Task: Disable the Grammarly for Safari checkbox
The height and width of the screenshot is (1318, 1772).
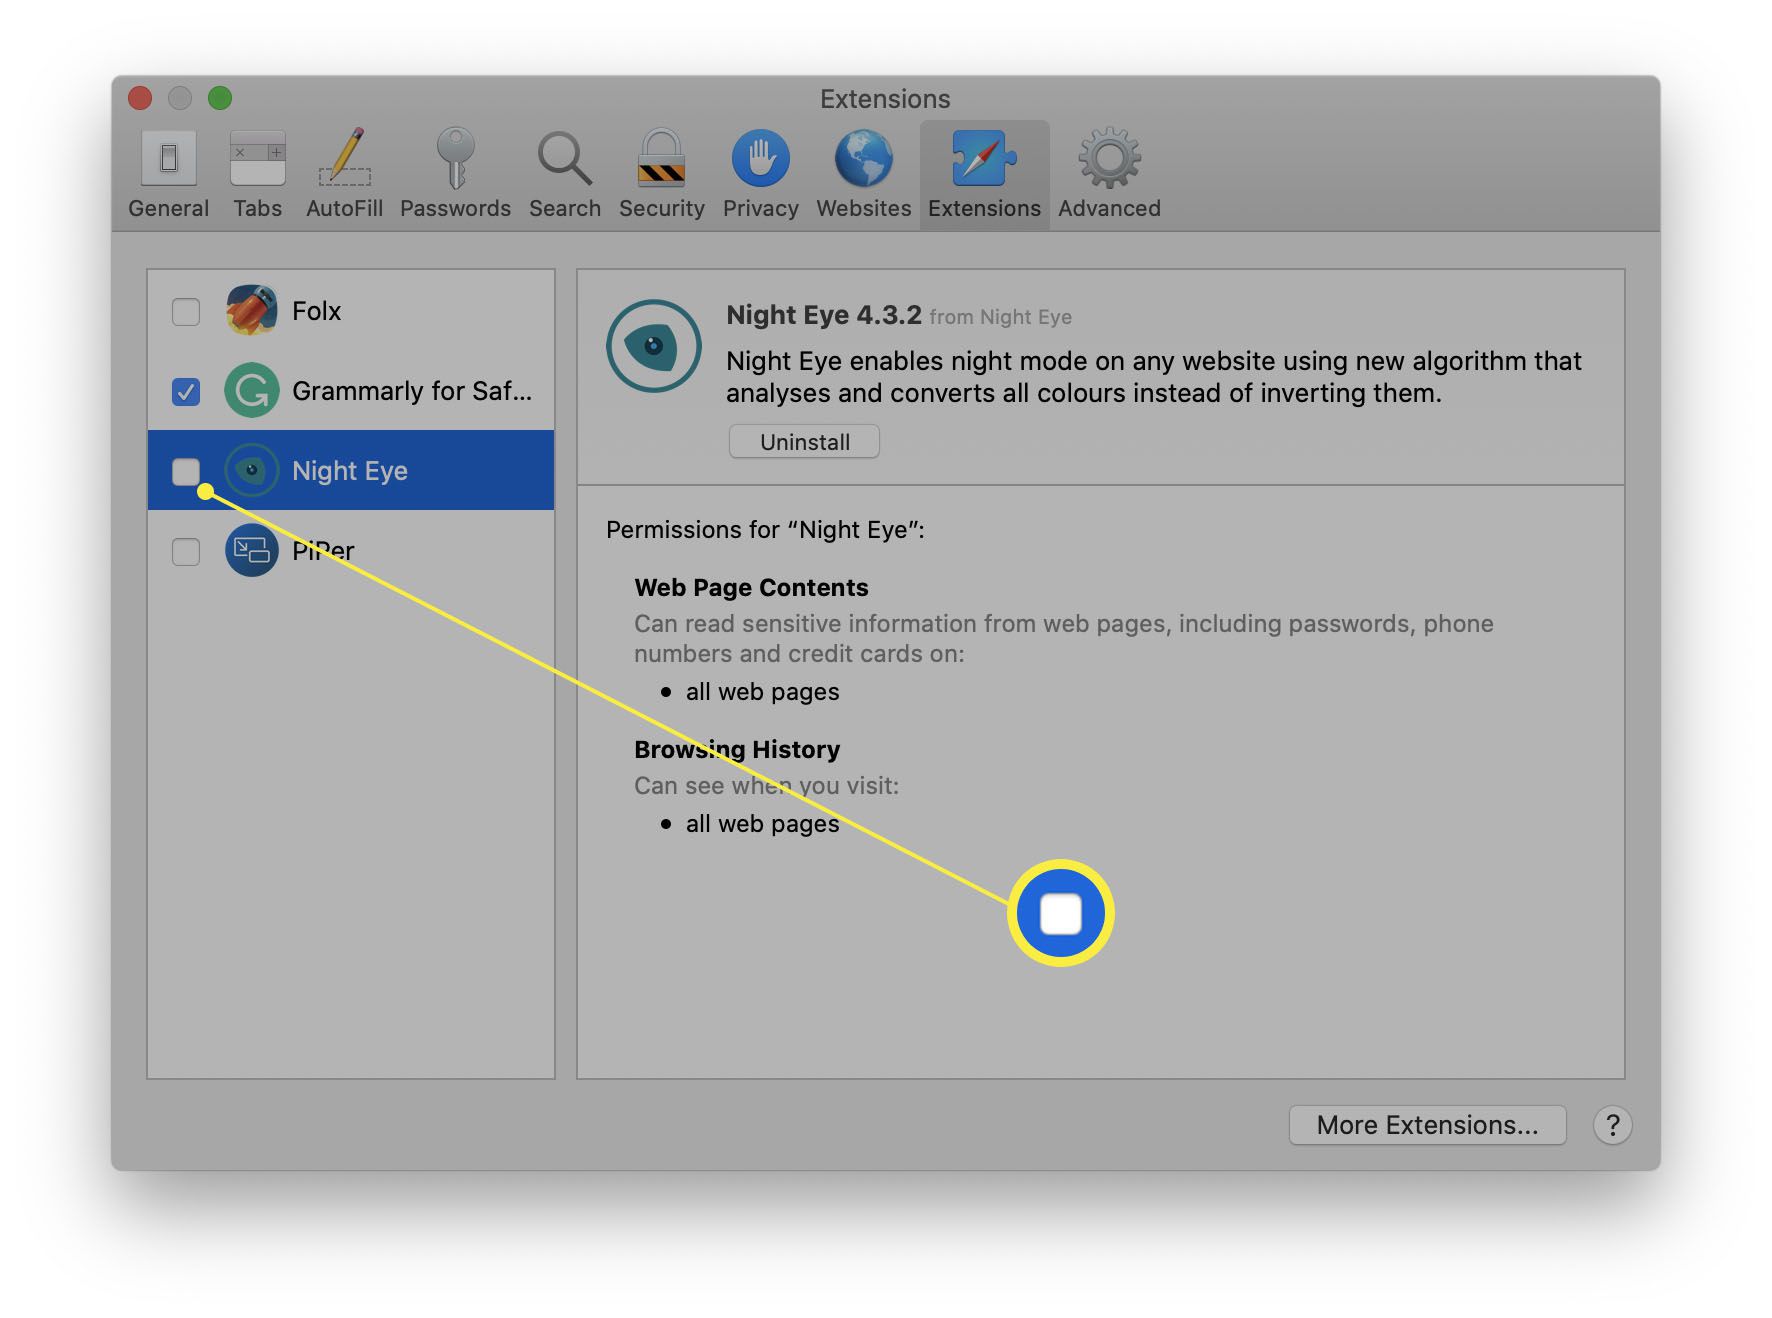Action: (x=186, y=391)
